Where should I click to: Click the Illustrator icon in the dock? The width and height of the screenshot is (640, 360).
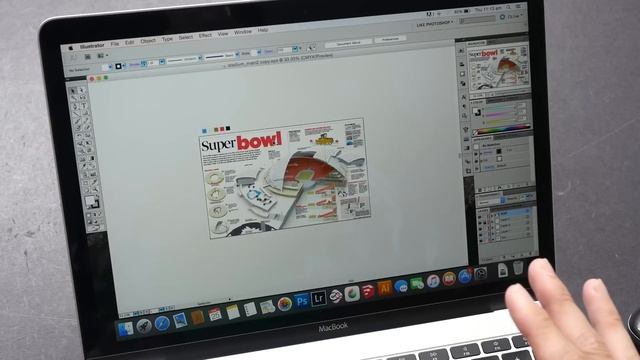(384, 288)
